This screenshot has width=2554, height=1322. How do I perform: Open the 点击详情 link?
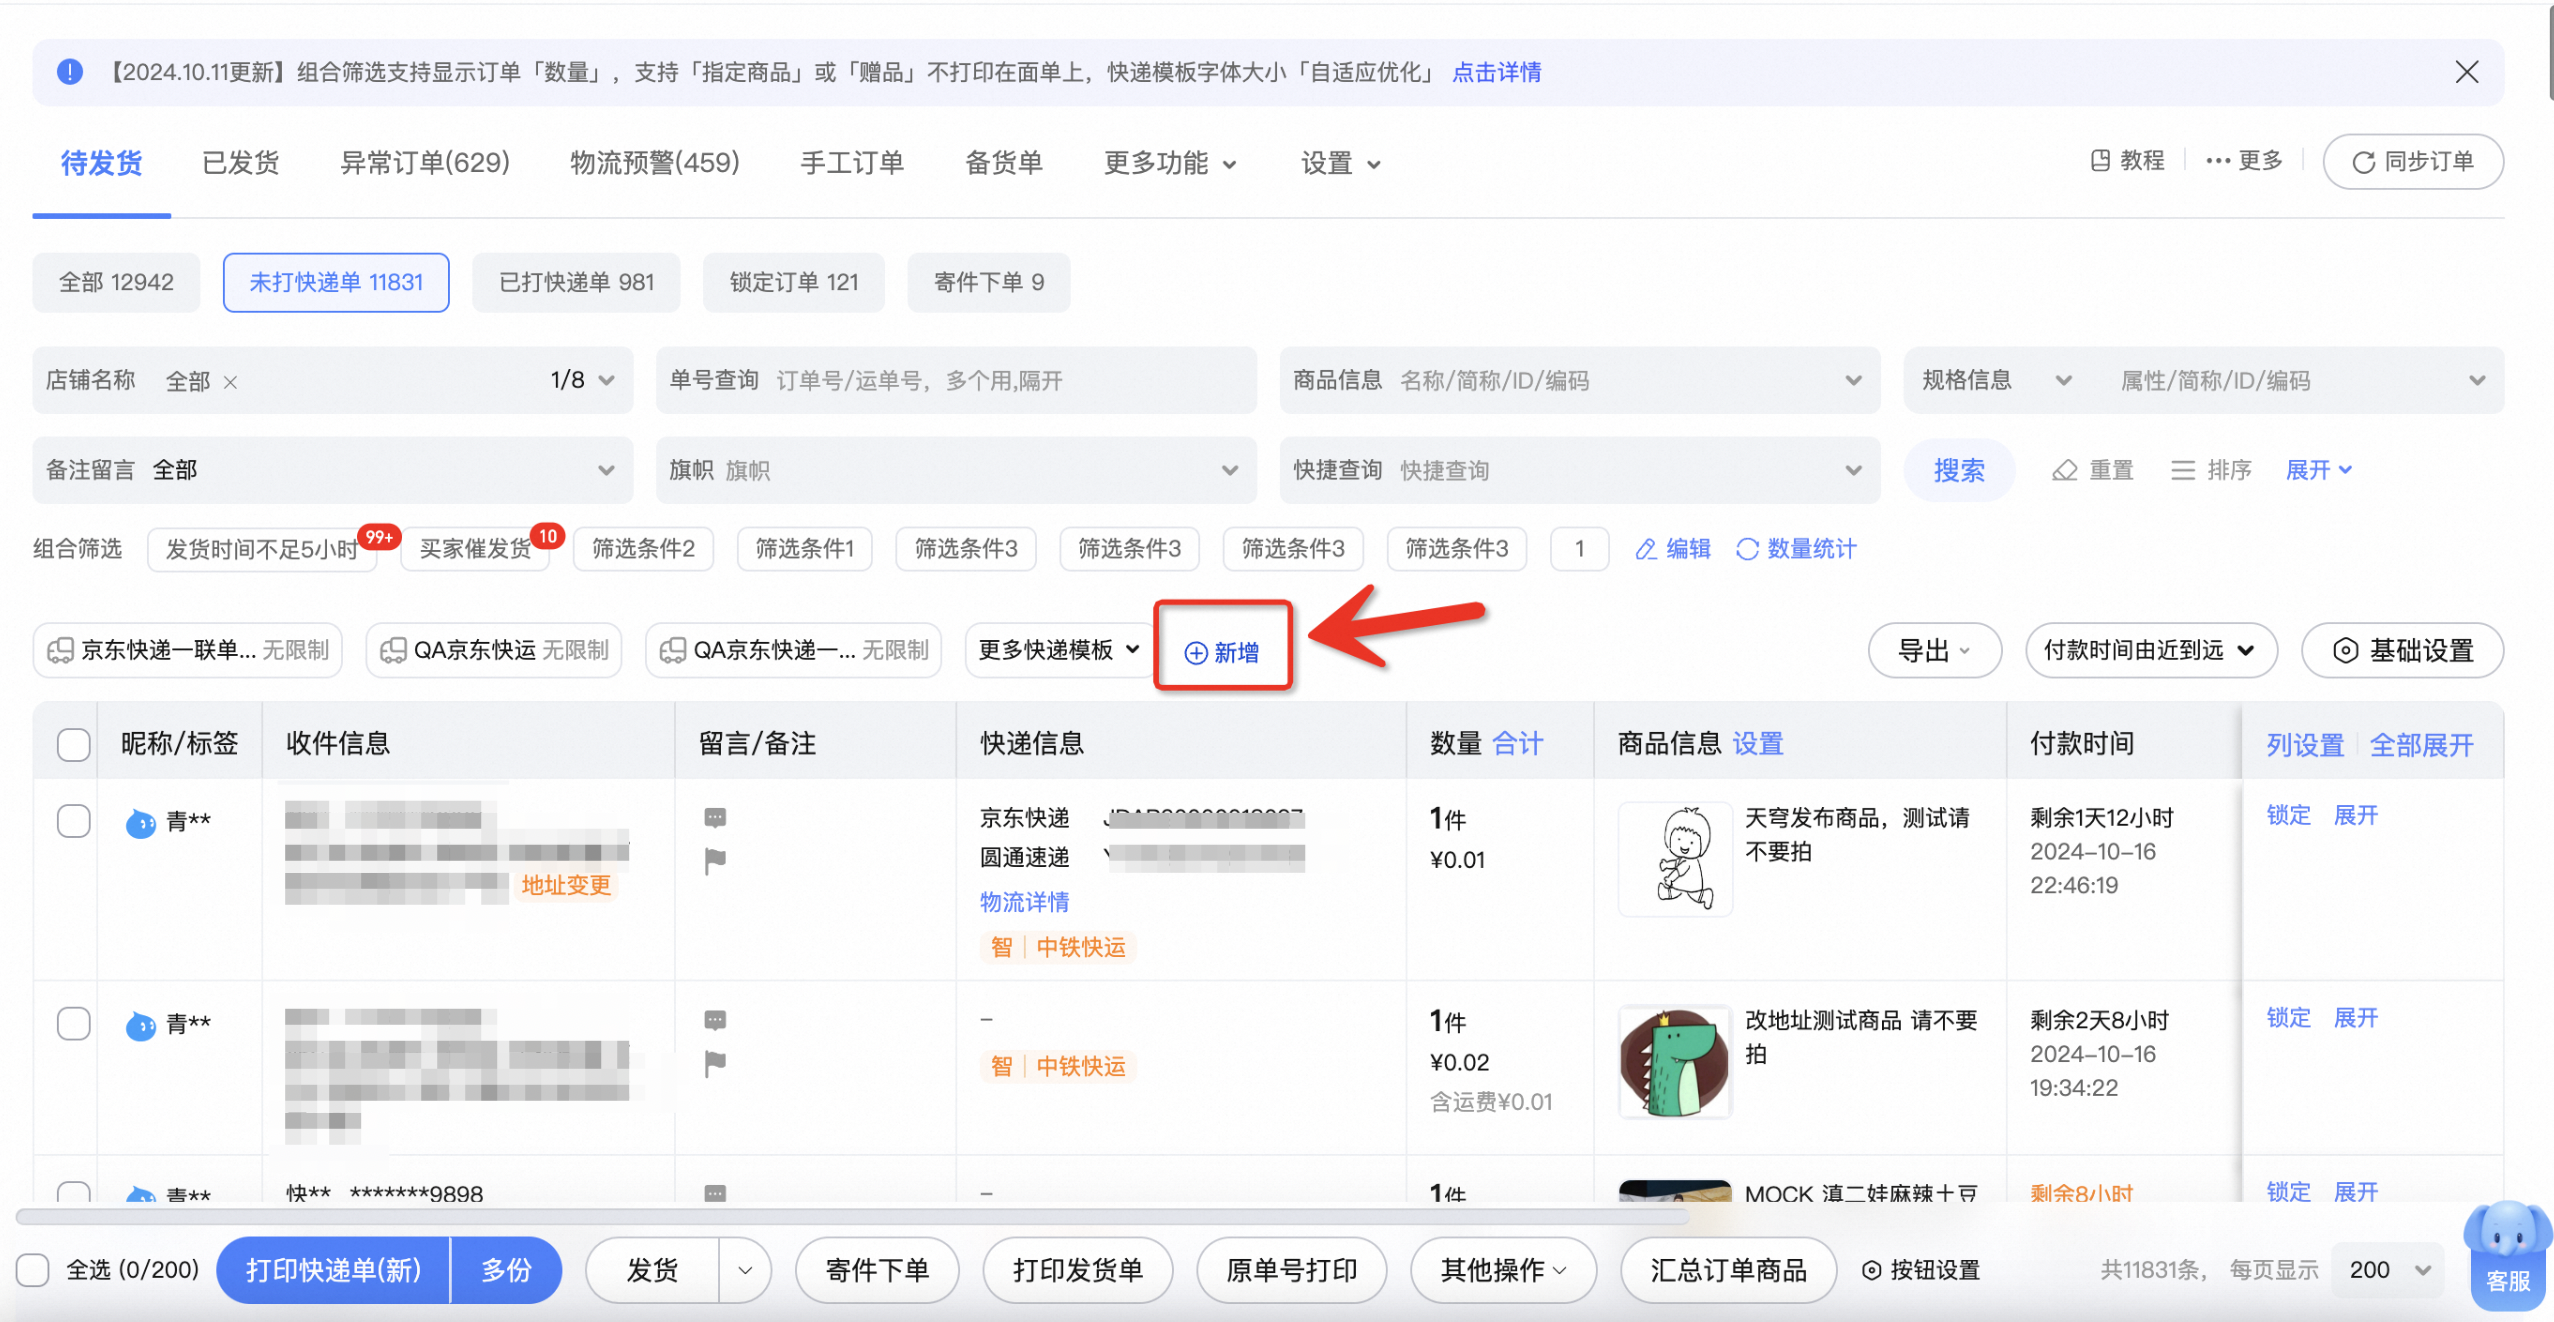pos(1496,72)
